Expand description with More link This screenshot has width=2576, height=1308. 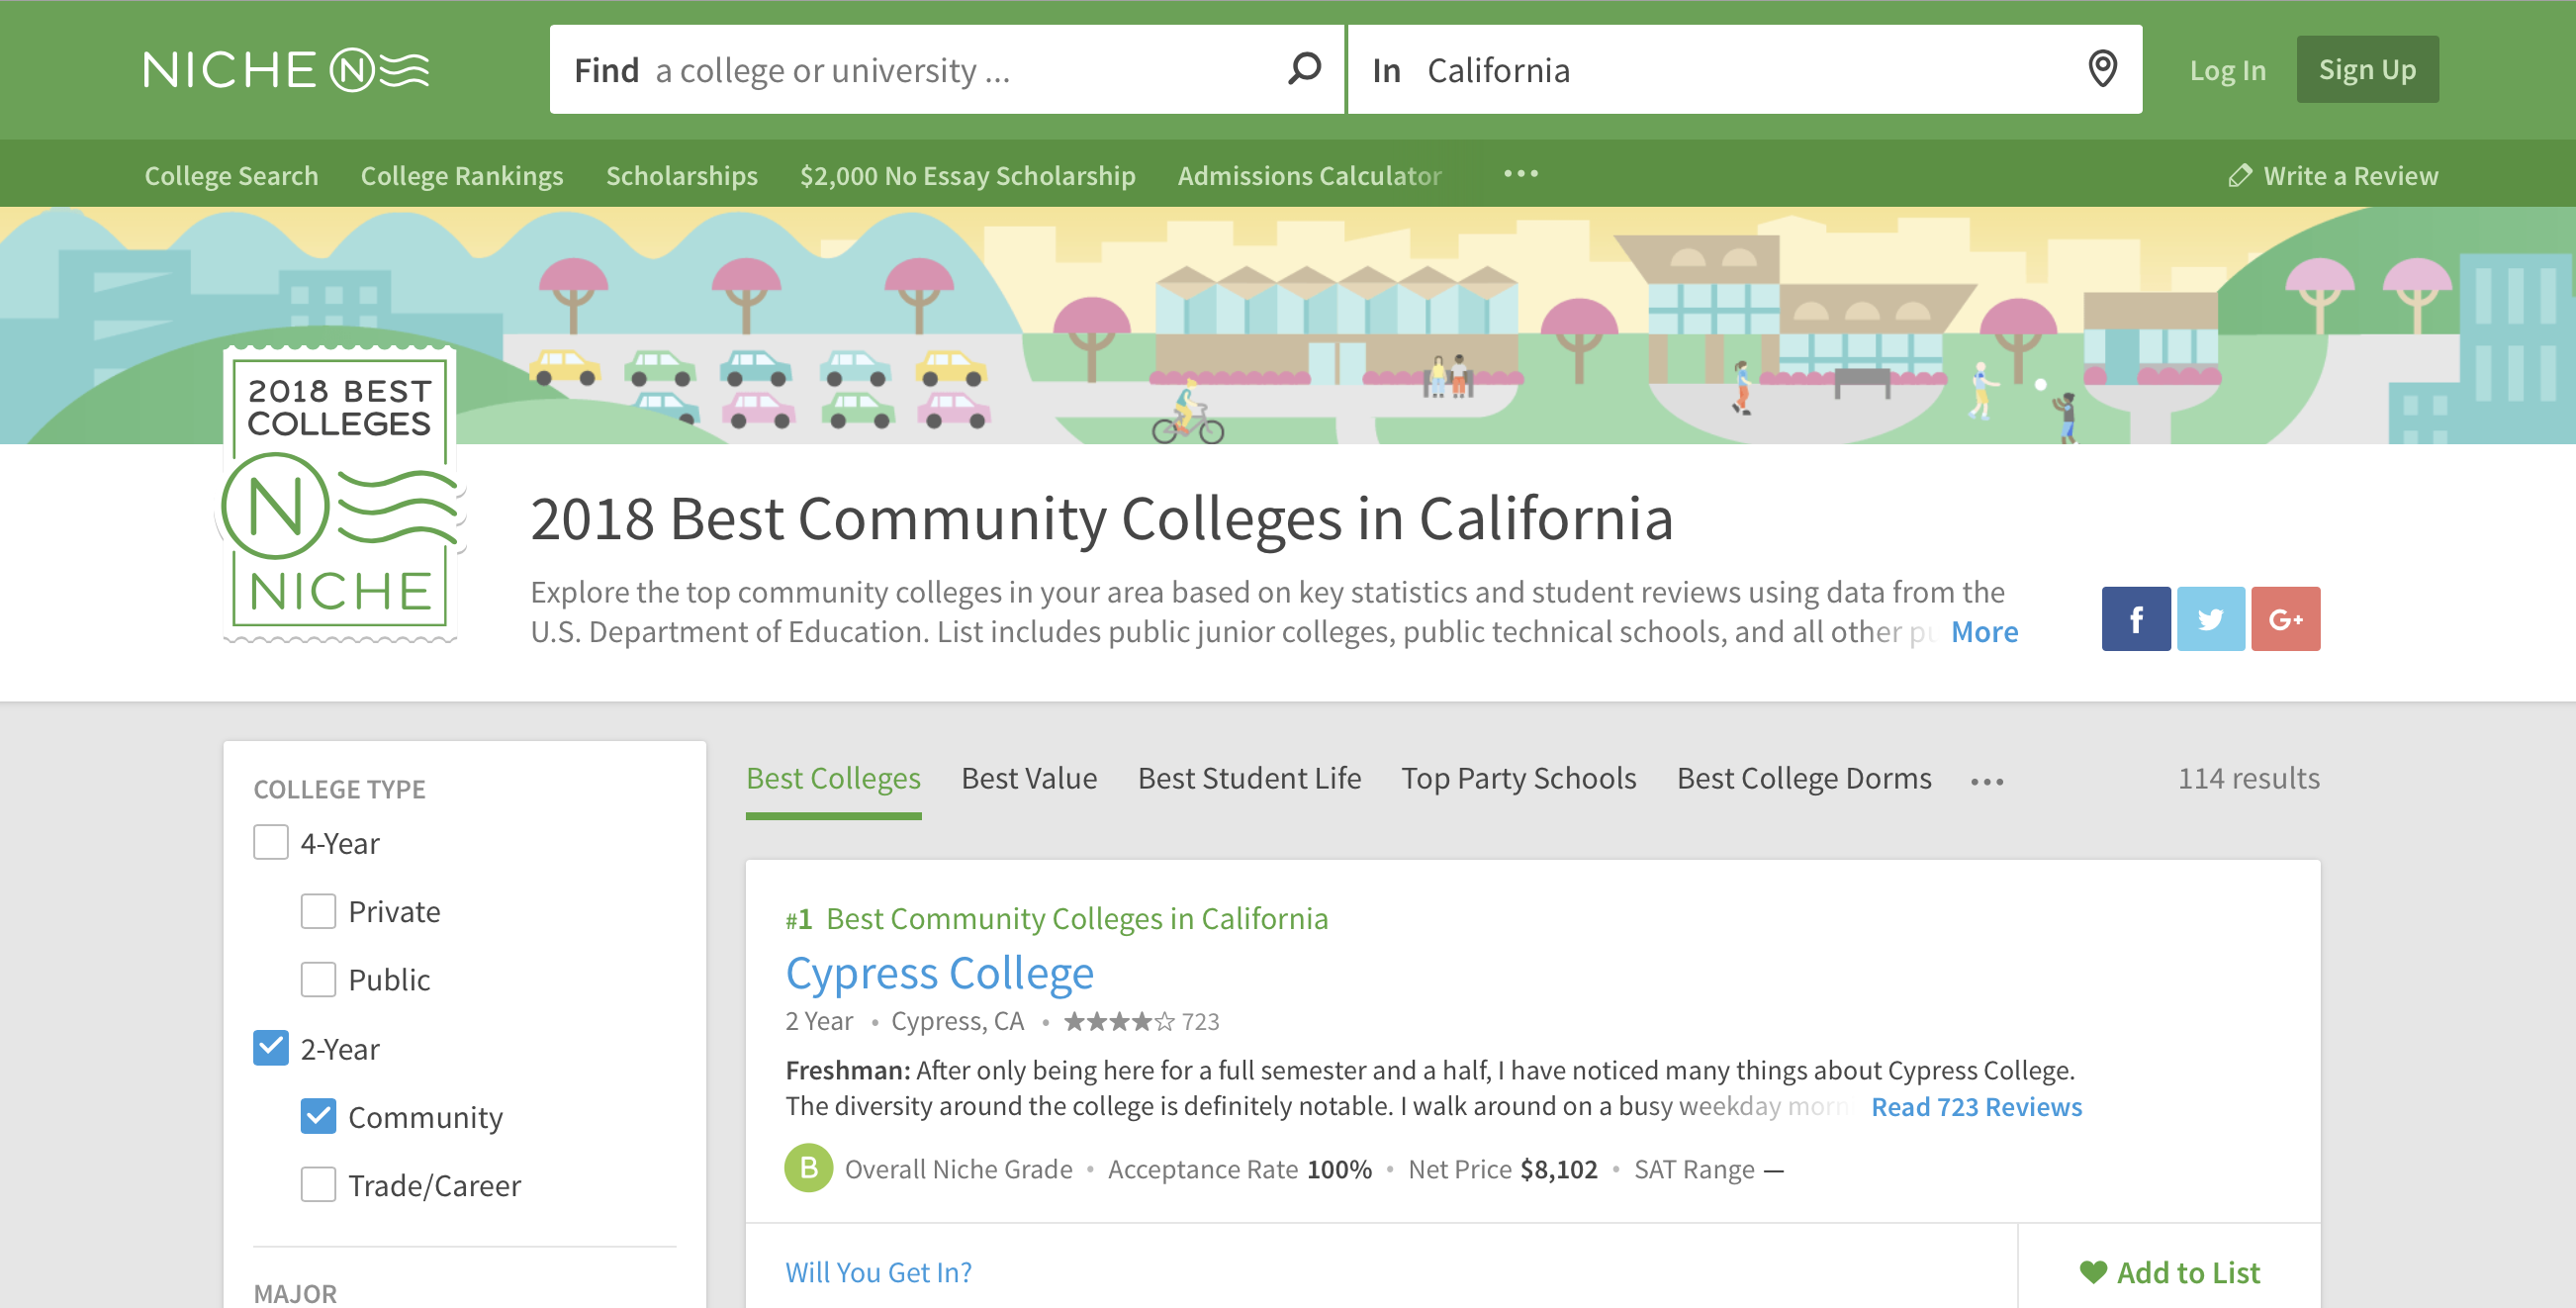[x=1984, y=632]
